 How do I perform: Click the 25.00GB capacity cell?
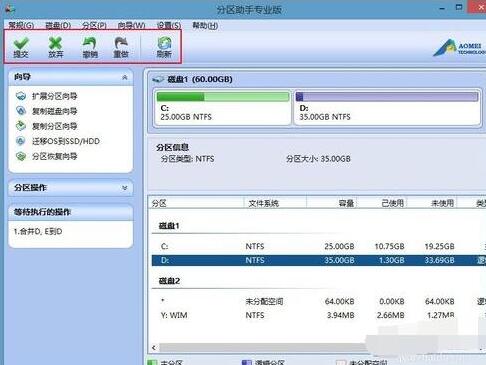[x=339, y=246]
